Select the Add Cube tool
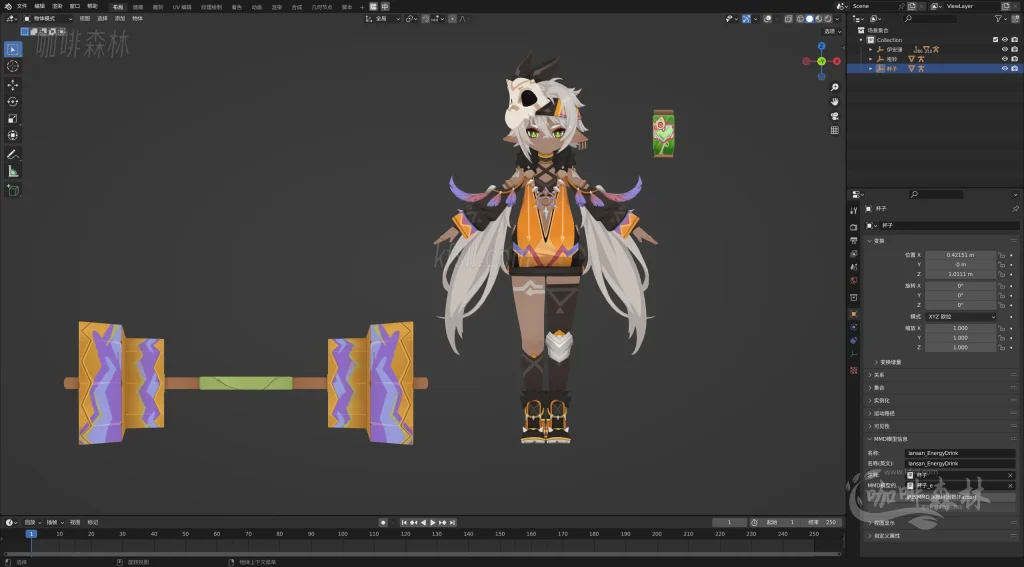Screen dimensions: 1024x567 coord(12,190)
